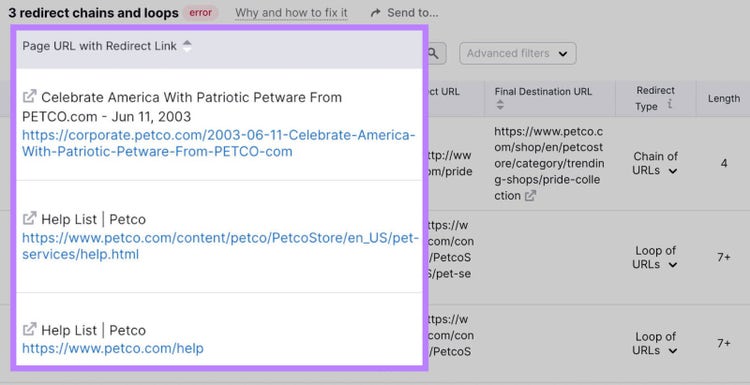Click the Celebrate America With Patriotic Petware title
This screenshot has width=750, height=385.
[x=182, y=107]
